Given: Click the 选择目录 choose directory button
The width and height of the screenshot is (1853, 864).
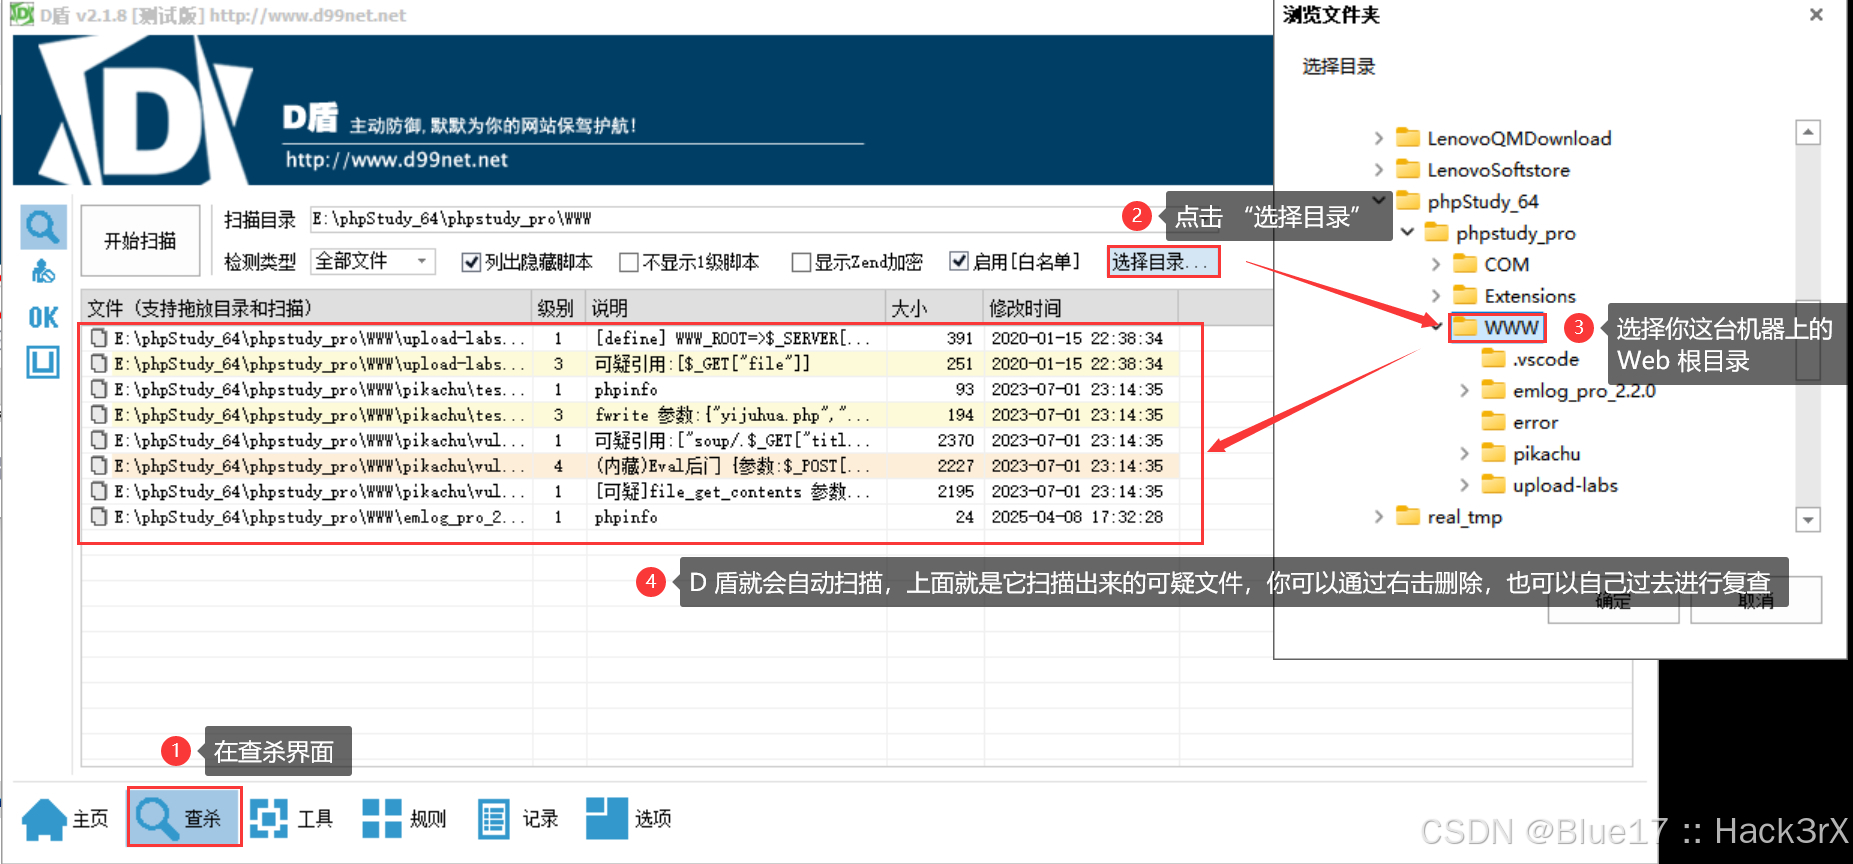Looking at the screenshot, I should 1163,262.
